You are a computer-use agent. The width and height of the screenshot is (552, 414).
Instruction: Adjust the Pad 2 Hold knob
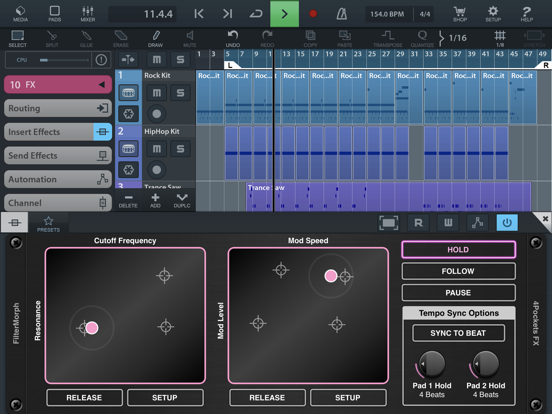coord(486,364)
